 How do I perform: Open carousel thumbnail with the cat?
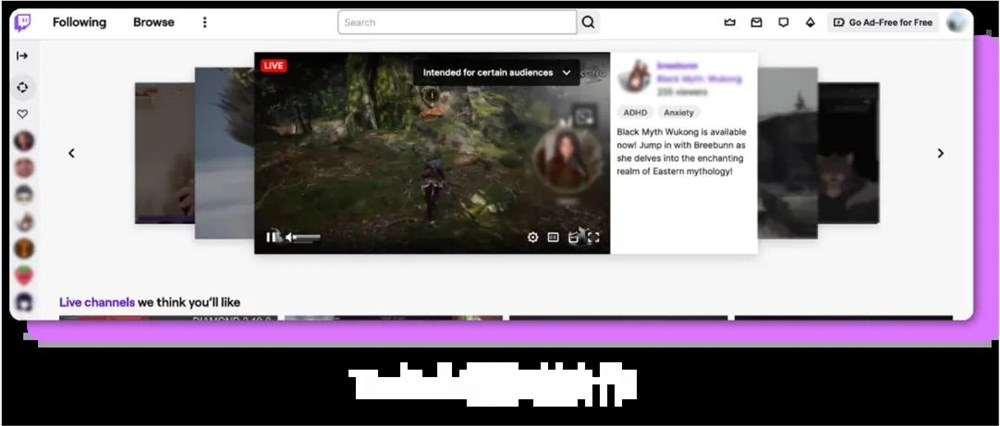(849, 153)
